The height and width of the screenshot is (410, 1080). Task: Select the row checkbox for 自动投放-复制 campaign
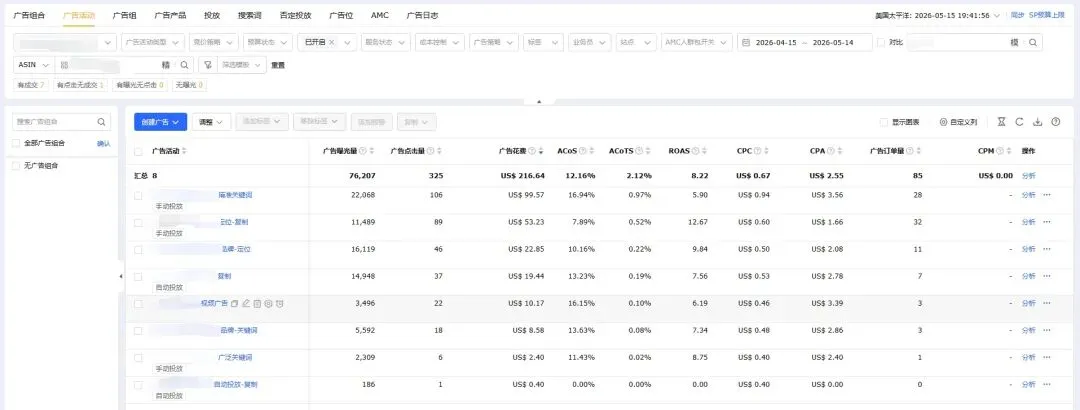(x=138, y=385)
